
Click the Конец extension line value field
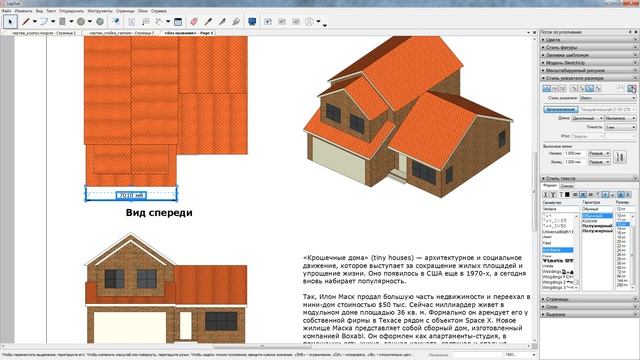coord(575,162)
